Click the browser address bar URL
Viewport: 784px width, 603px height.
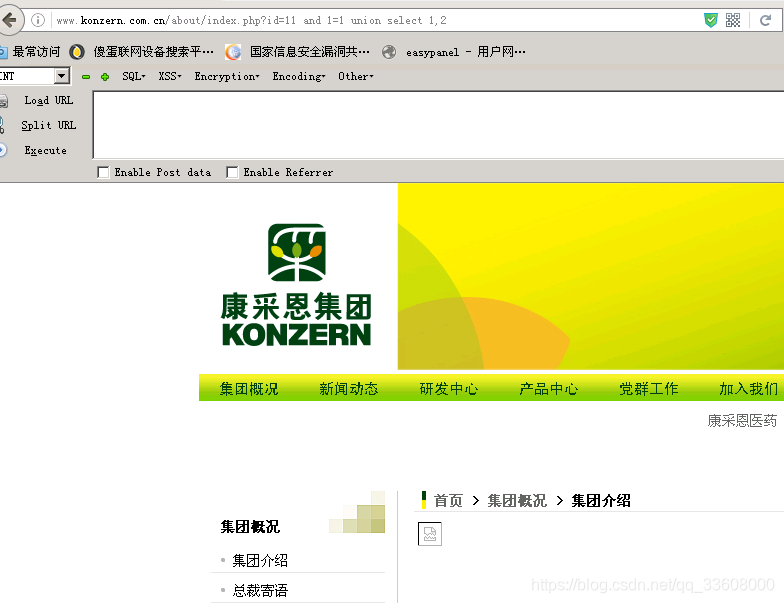(x=252, y=20)
